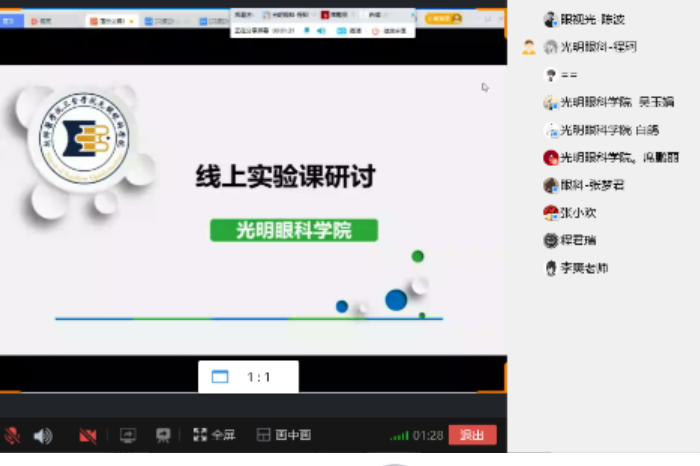Unmute the microphone in bottom toolbar
The image size is (700, 466).
[x=13, y=435]
